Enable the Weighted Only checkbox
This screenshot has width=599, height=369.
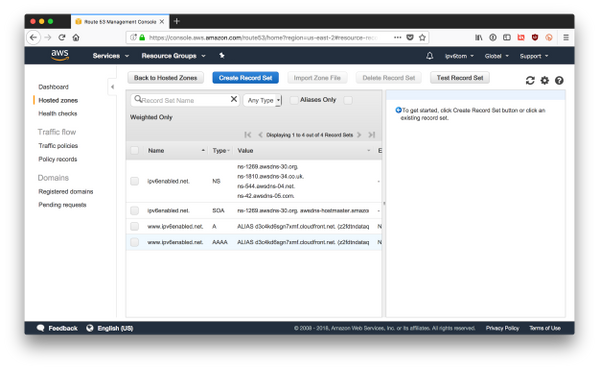(348, 100)
